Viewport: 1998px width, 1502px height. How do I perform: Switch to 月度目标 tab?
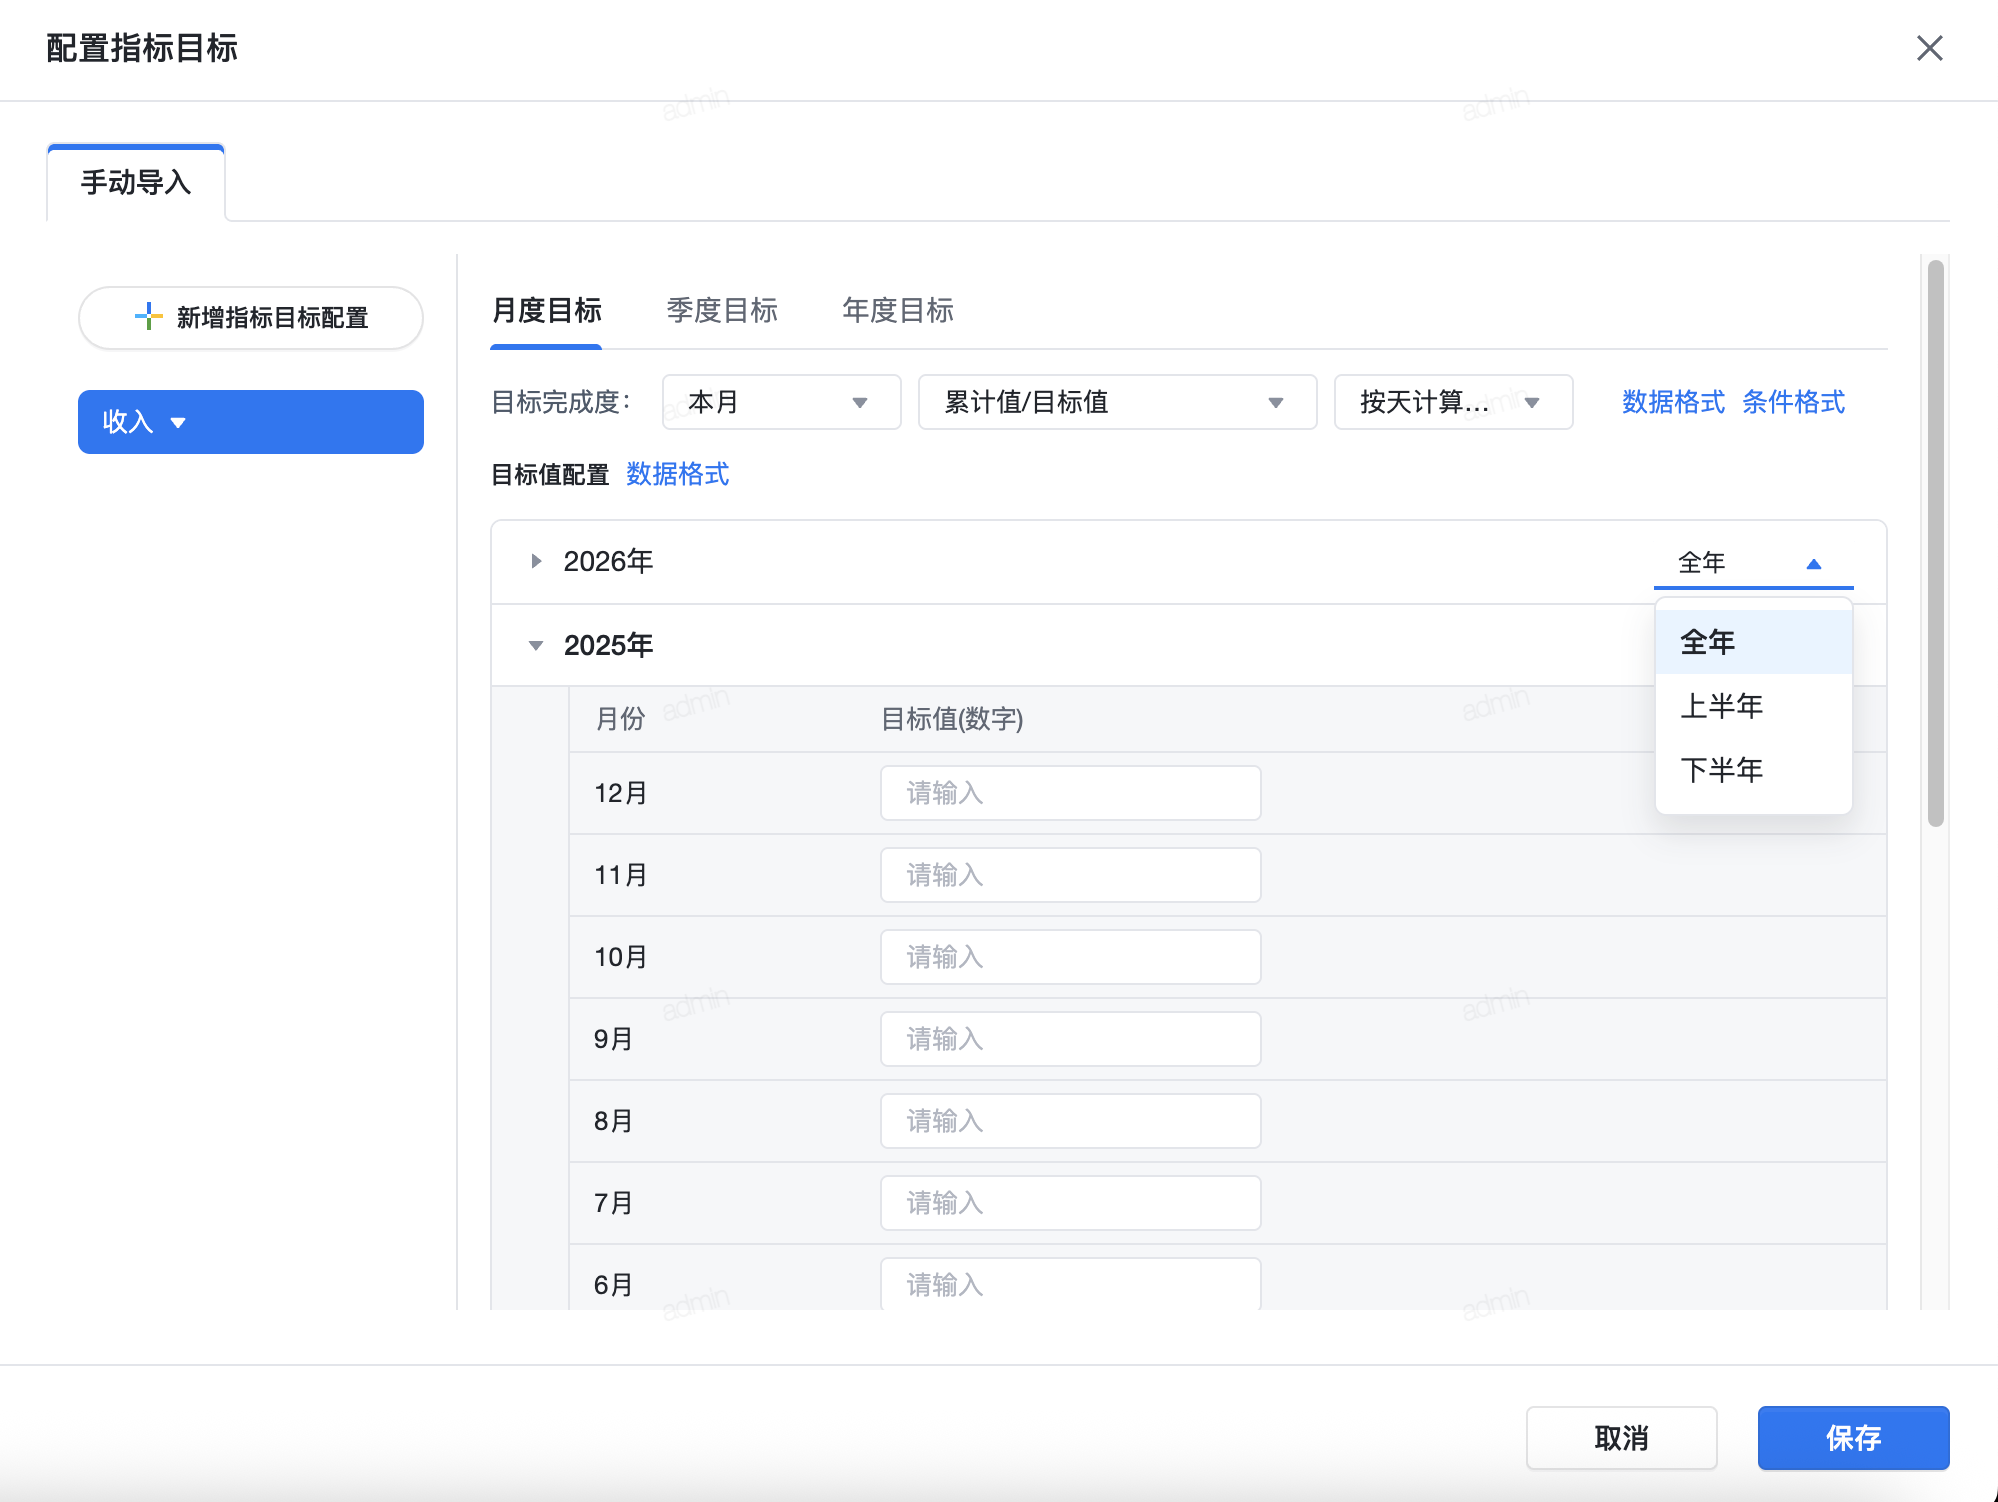546,310
